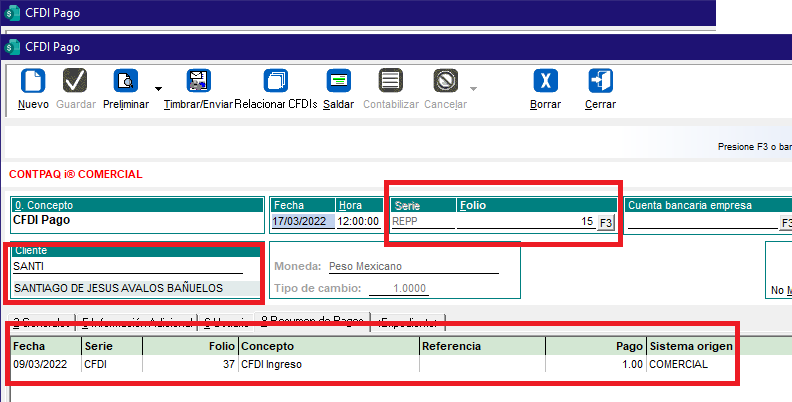This screenshot has height=402, width=792.
Task: Click the Cliente code field SANTI
Action: tap(127, 266)
